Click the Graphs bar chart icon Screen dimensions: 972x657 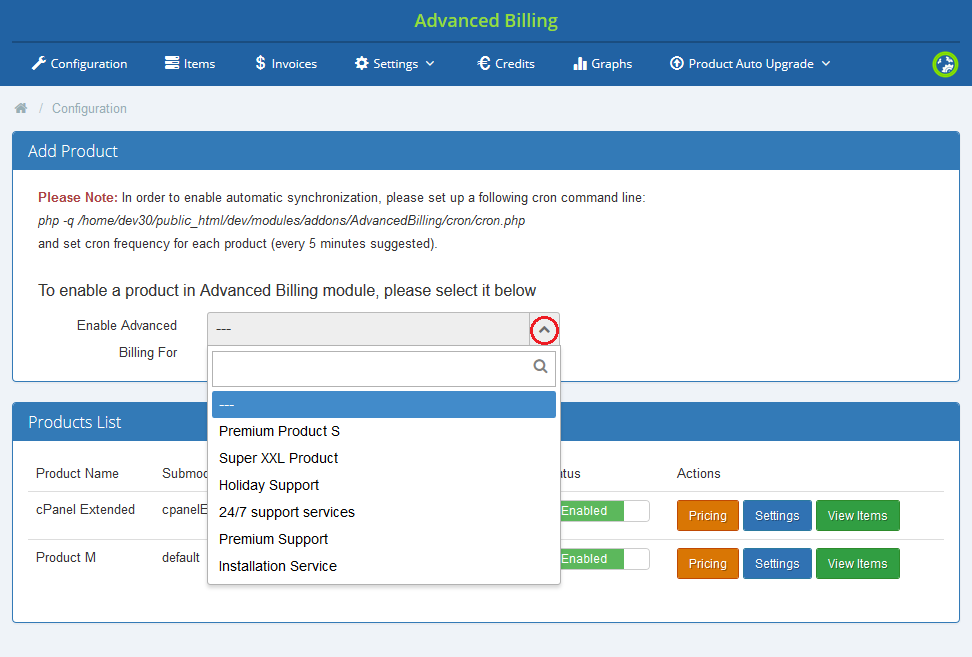click(580, 63)
